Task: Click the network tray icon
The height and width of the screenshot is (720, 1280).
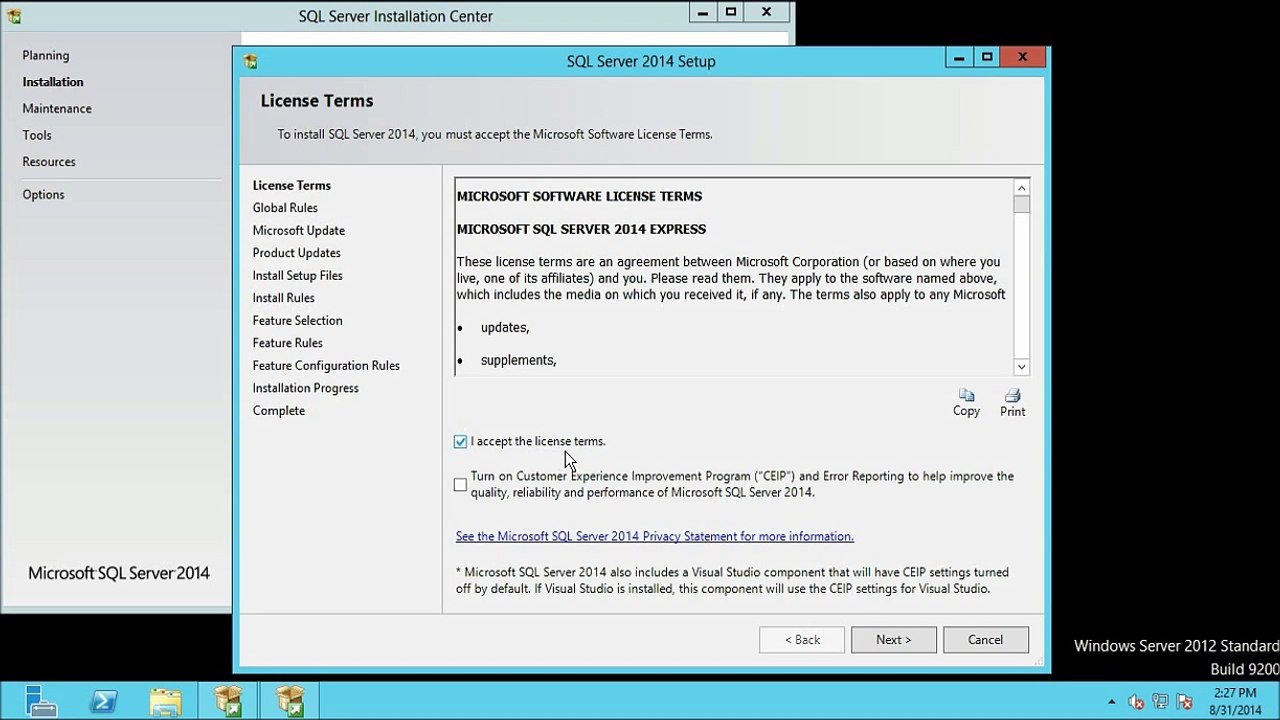Action: 1160,701
